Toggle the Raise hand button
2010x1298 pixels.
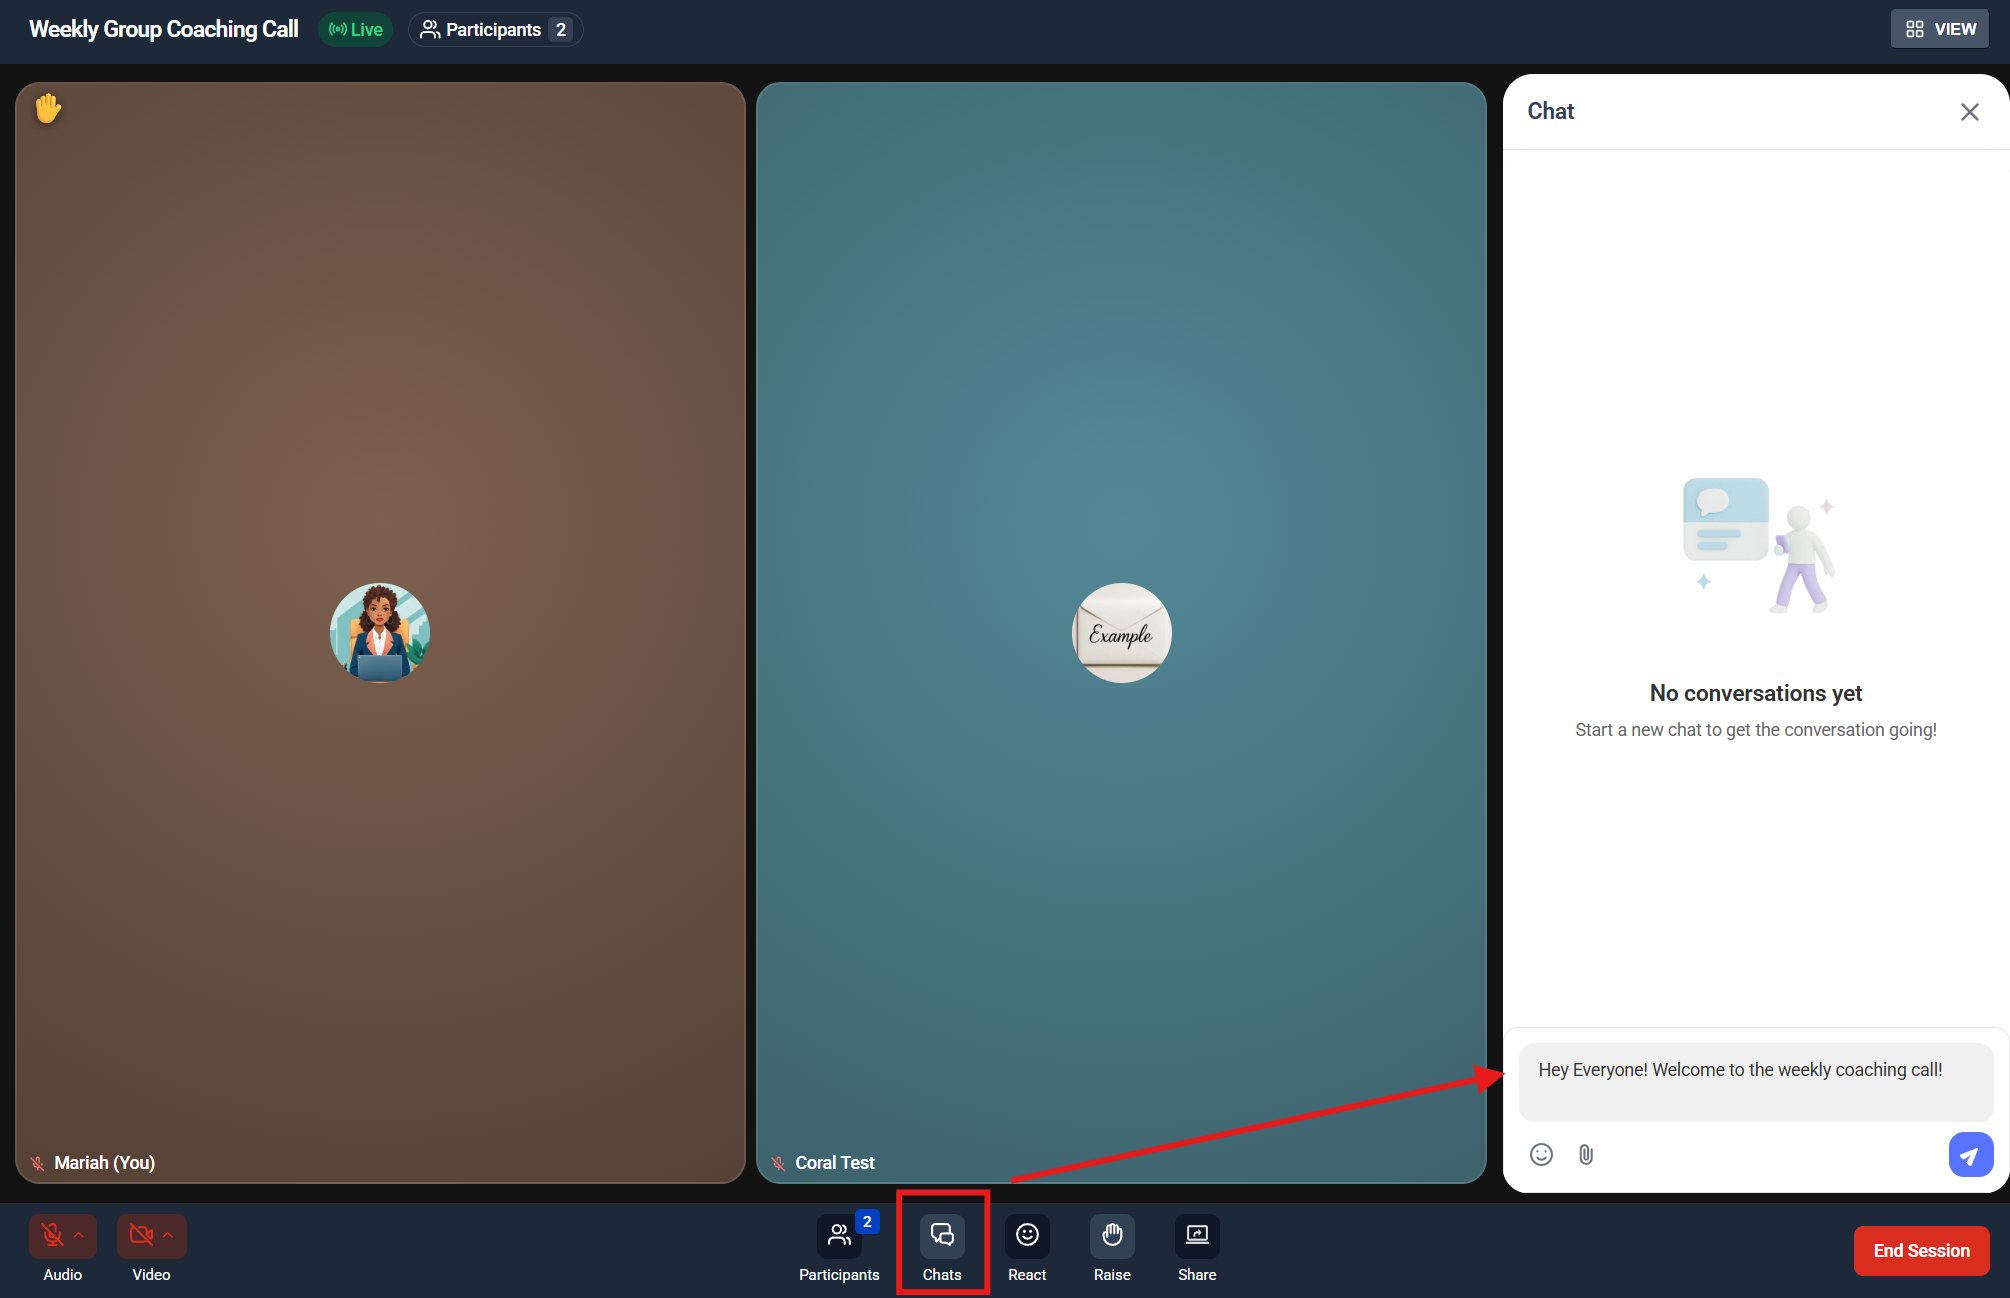[x=1112, y=1236]
